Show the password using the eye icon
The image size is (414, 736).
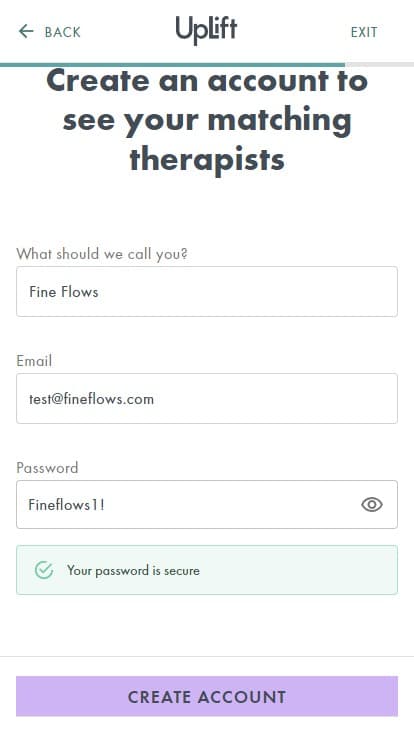[x=372, y=505]
